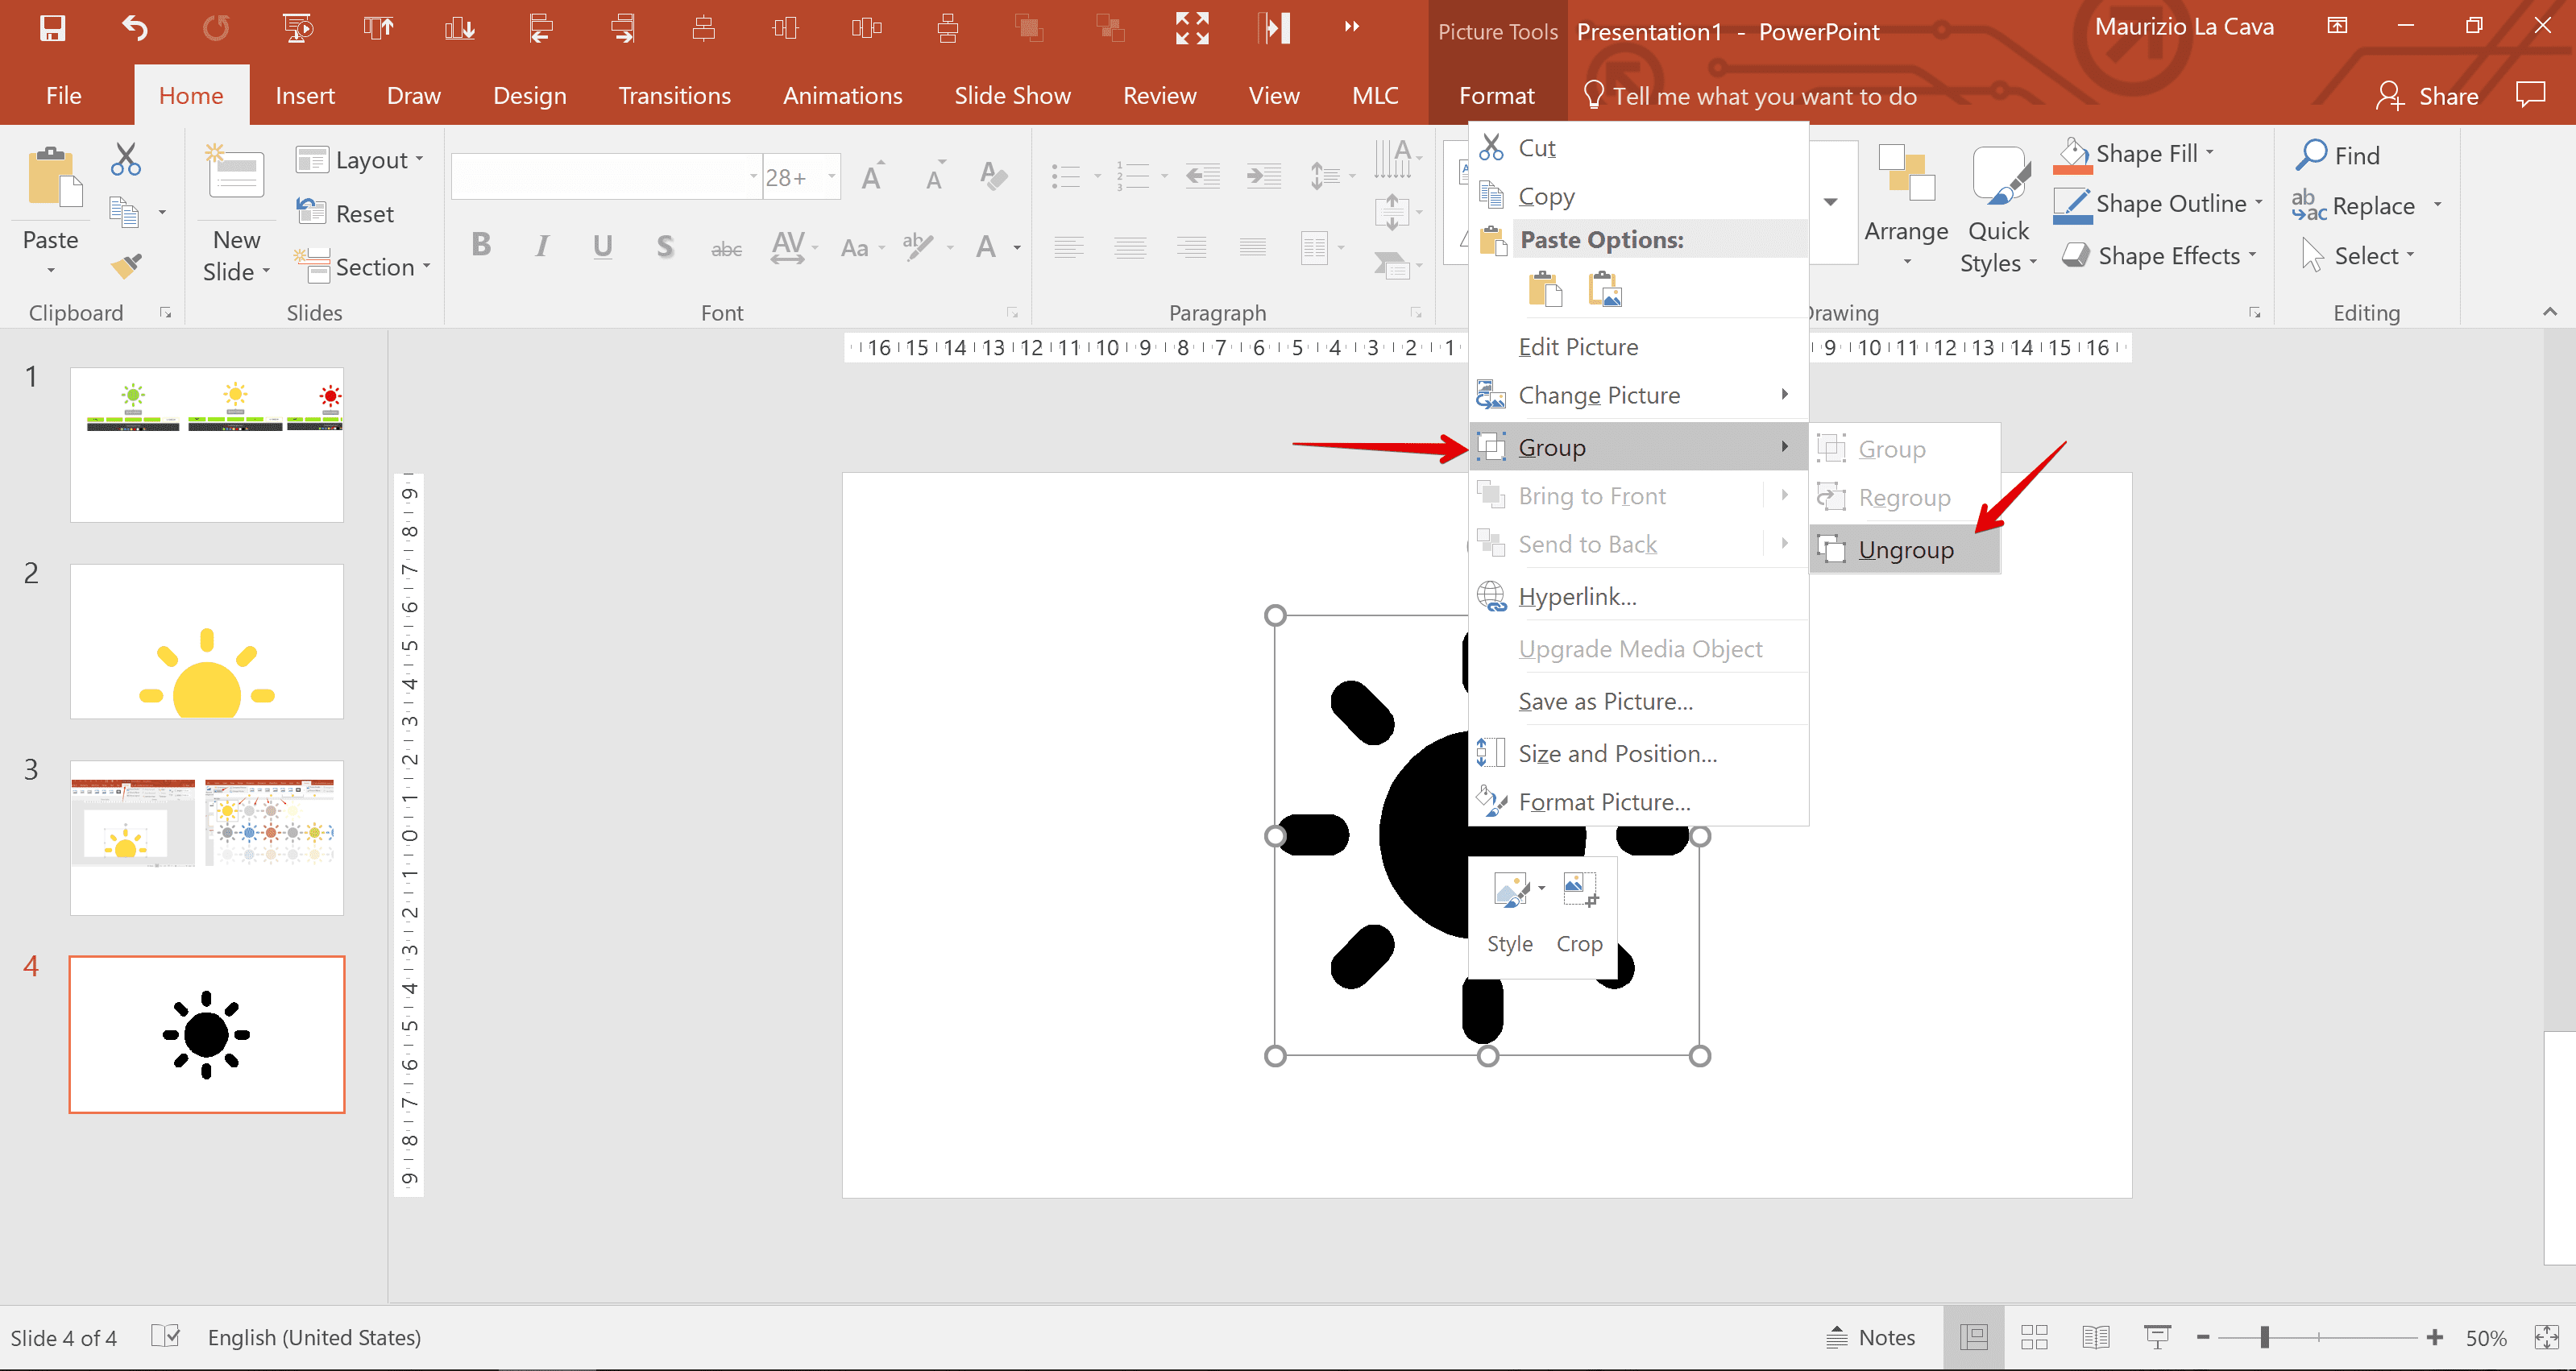Select slide 2 thumbnail with the sun
The width and height of the screenshot is (2576, 1371).
click(207, 641)
